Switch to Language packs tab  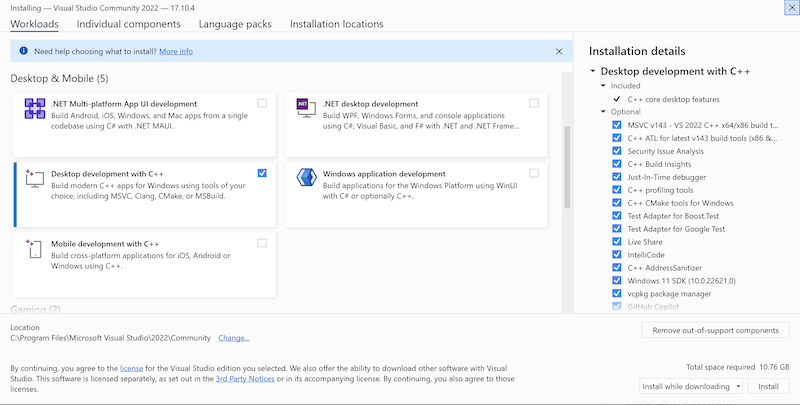coord(235,24)
